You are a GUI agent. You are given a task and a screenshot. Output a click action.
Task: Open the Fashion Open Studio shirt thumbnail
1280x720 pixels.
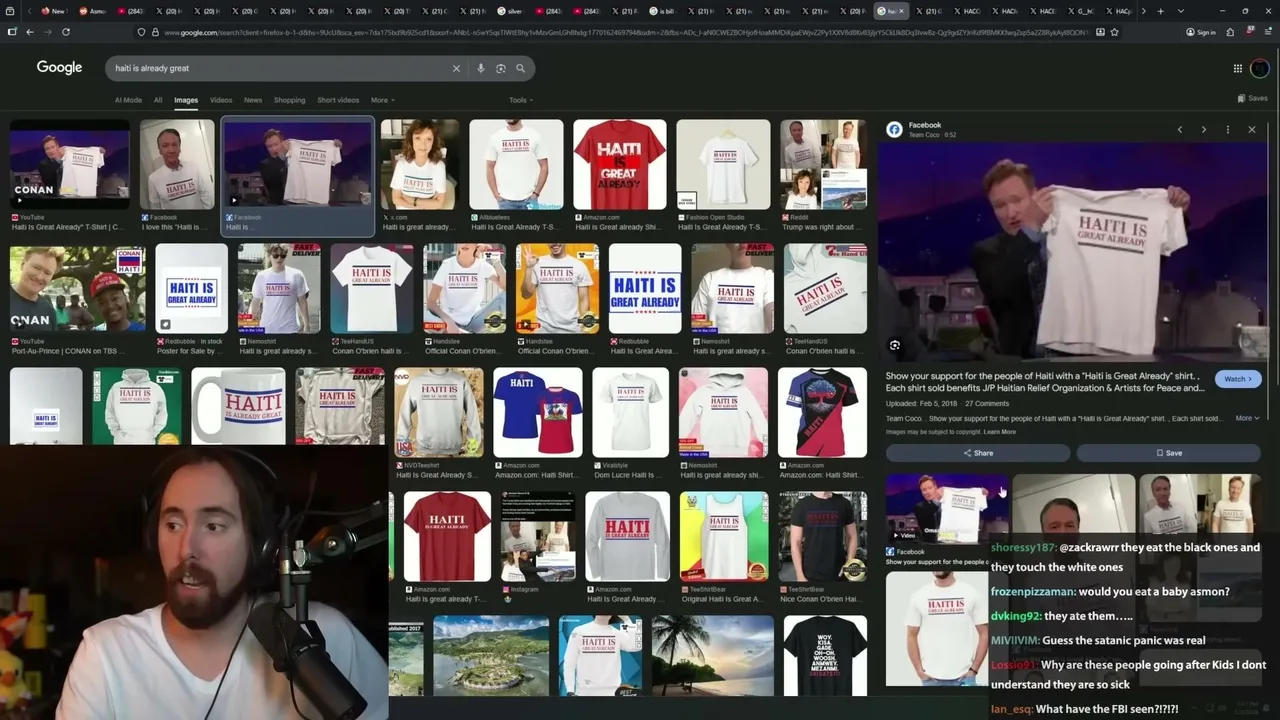(x=723, y=164)
